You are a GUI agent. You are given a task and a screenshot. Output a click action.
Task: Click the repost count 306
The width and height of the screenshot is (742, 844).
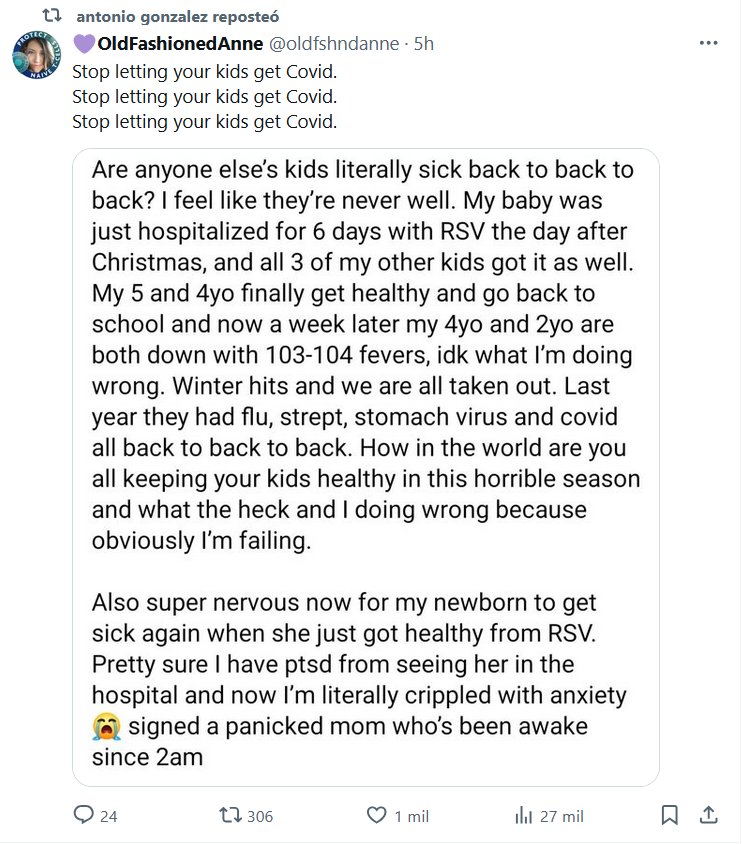click(259, 817)
